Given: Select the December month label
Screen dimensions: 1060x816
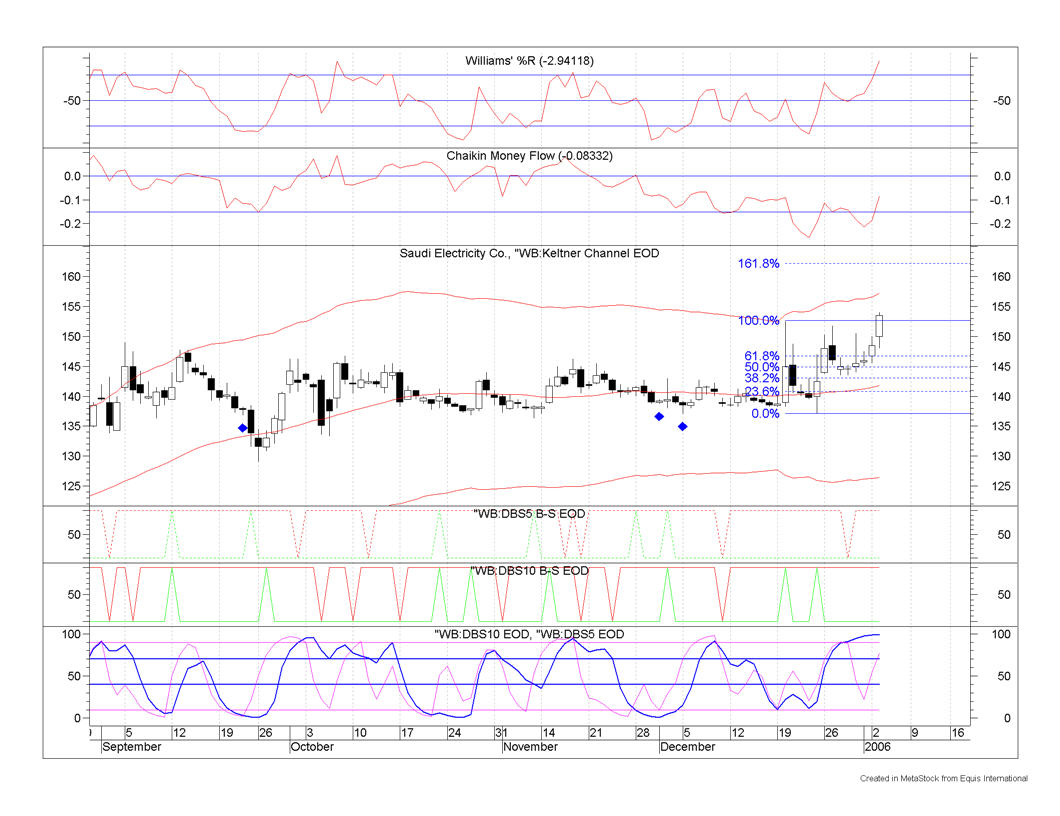Looking at the screenshot, I should point(688,747).
